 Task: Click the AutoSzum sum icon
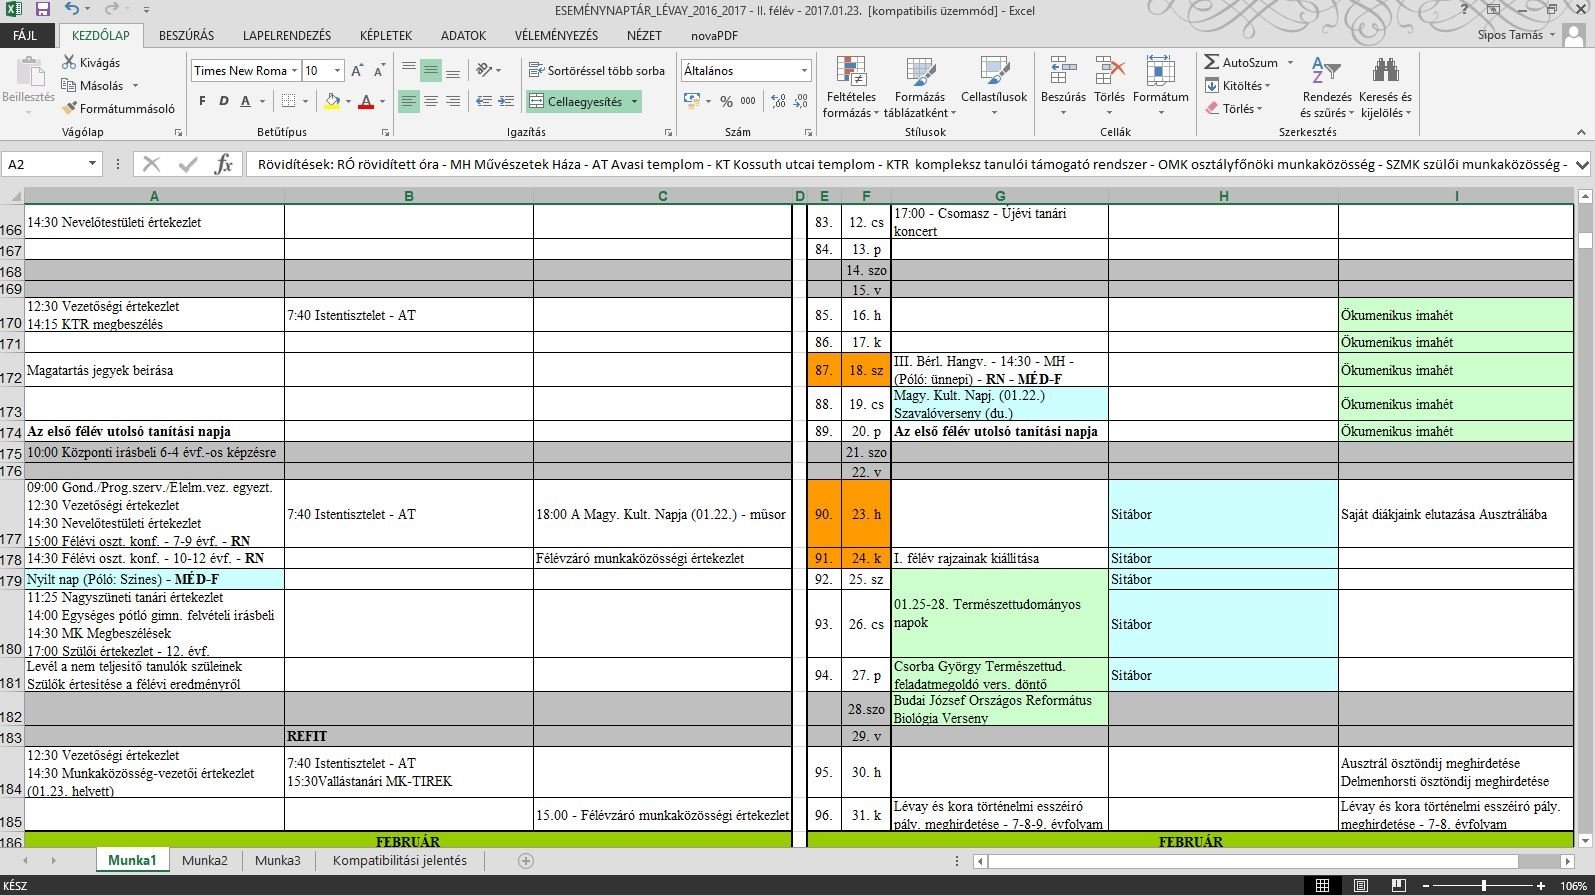coord(1212,62)
